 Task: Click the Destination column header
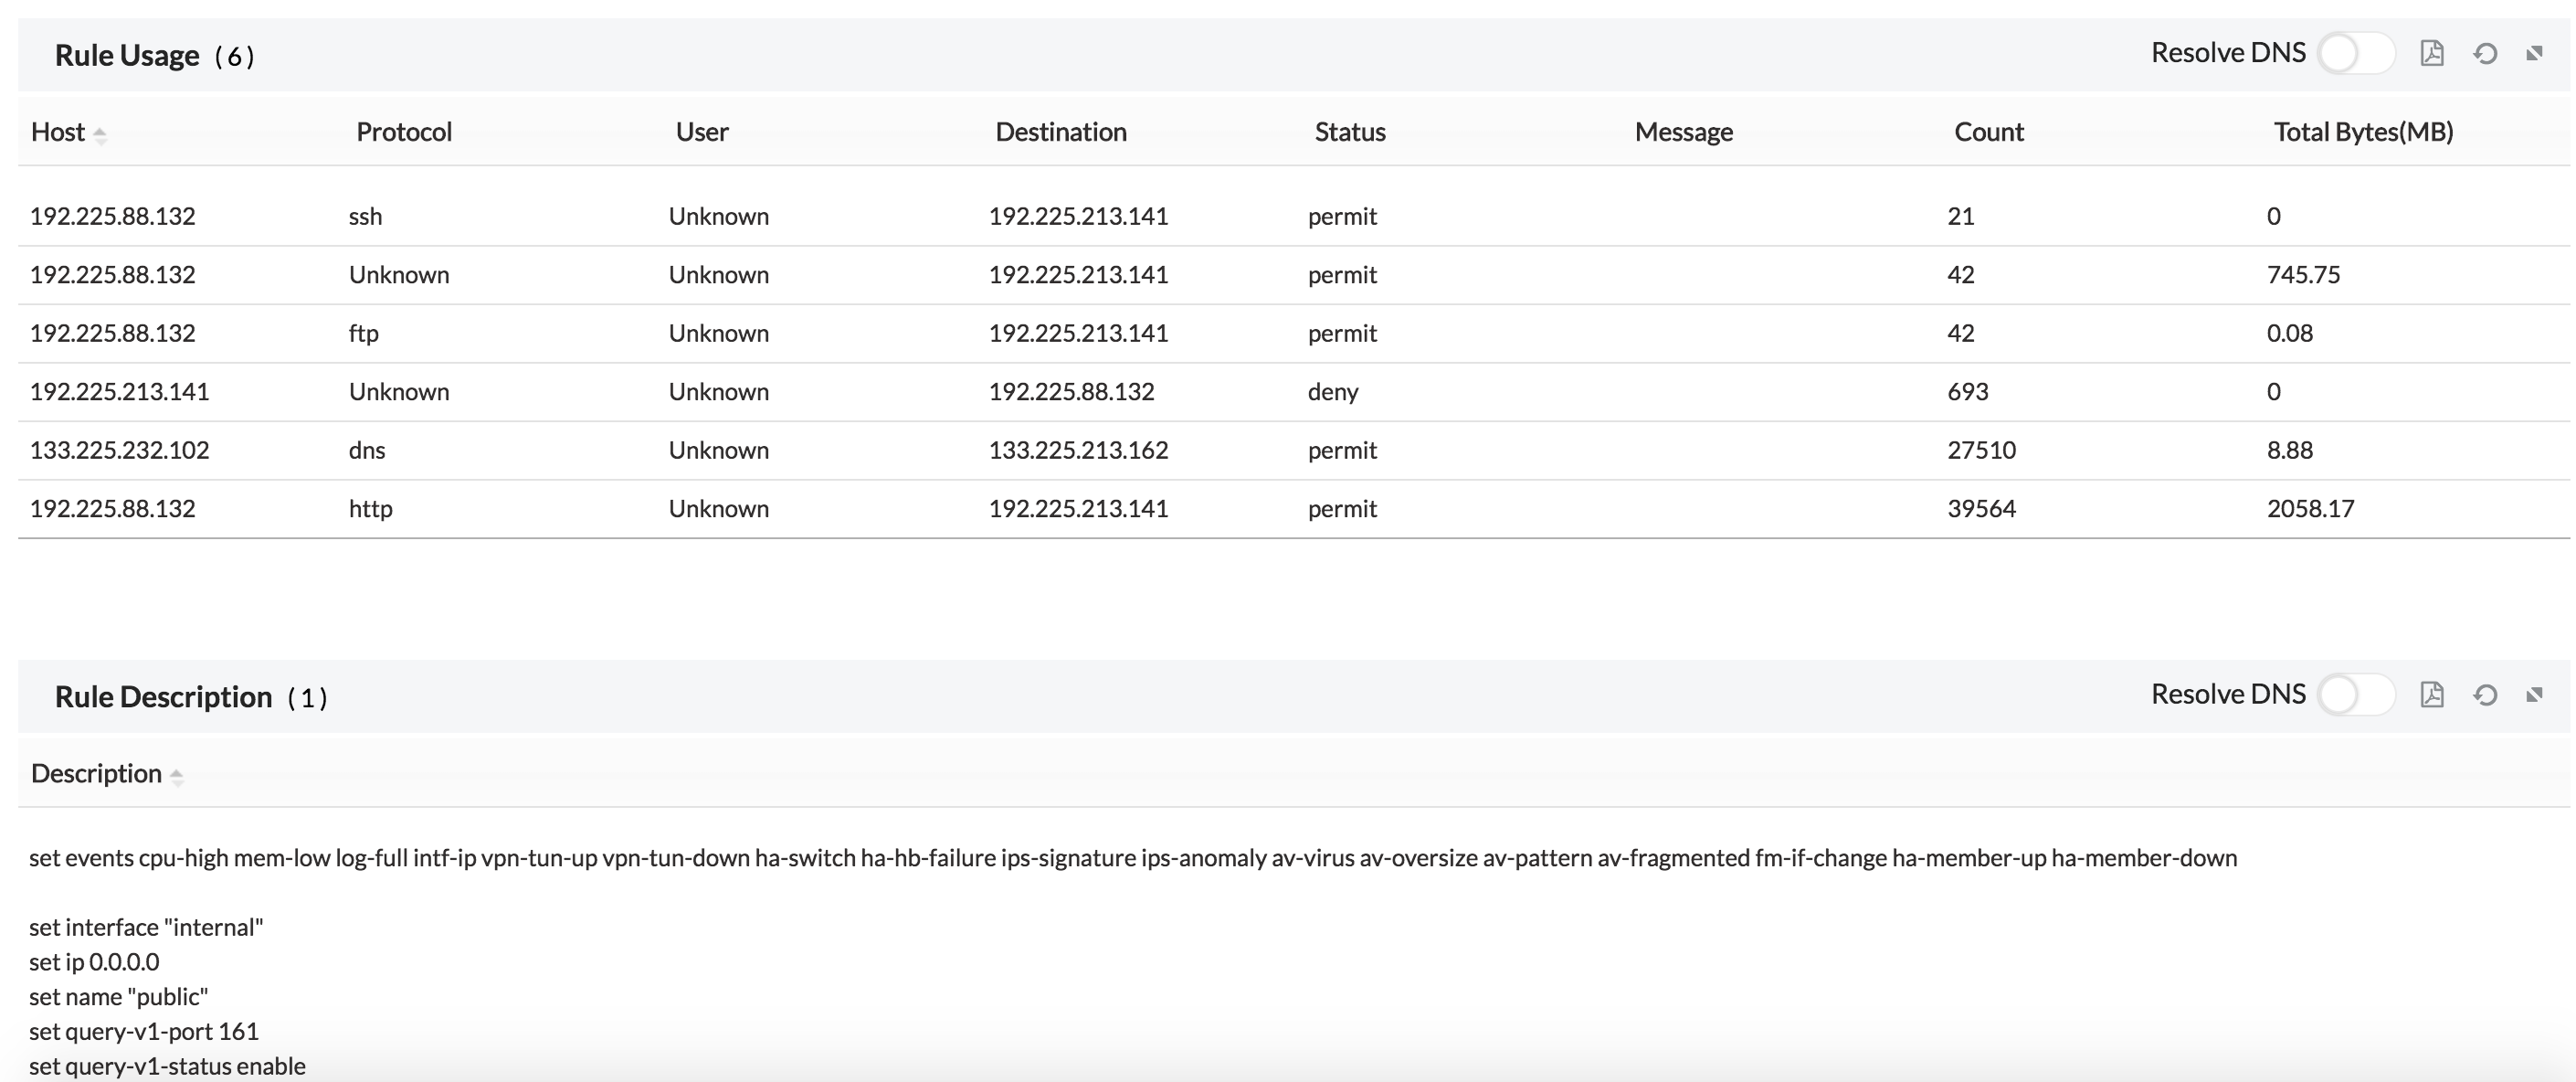[1060, 132]
